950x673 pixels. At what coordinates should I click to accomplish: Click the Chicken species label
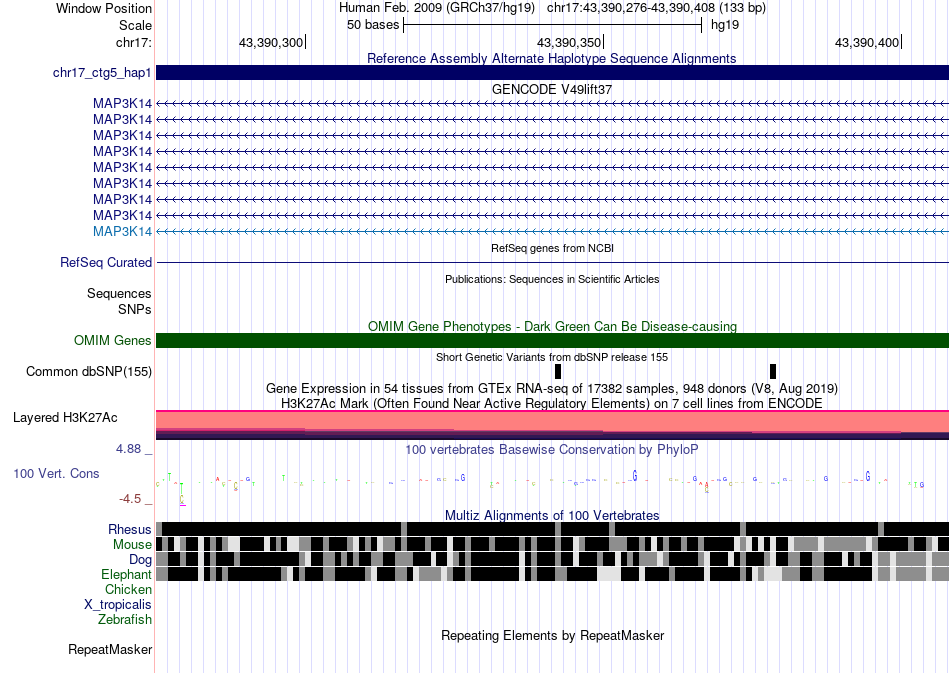tap(128, 589)
